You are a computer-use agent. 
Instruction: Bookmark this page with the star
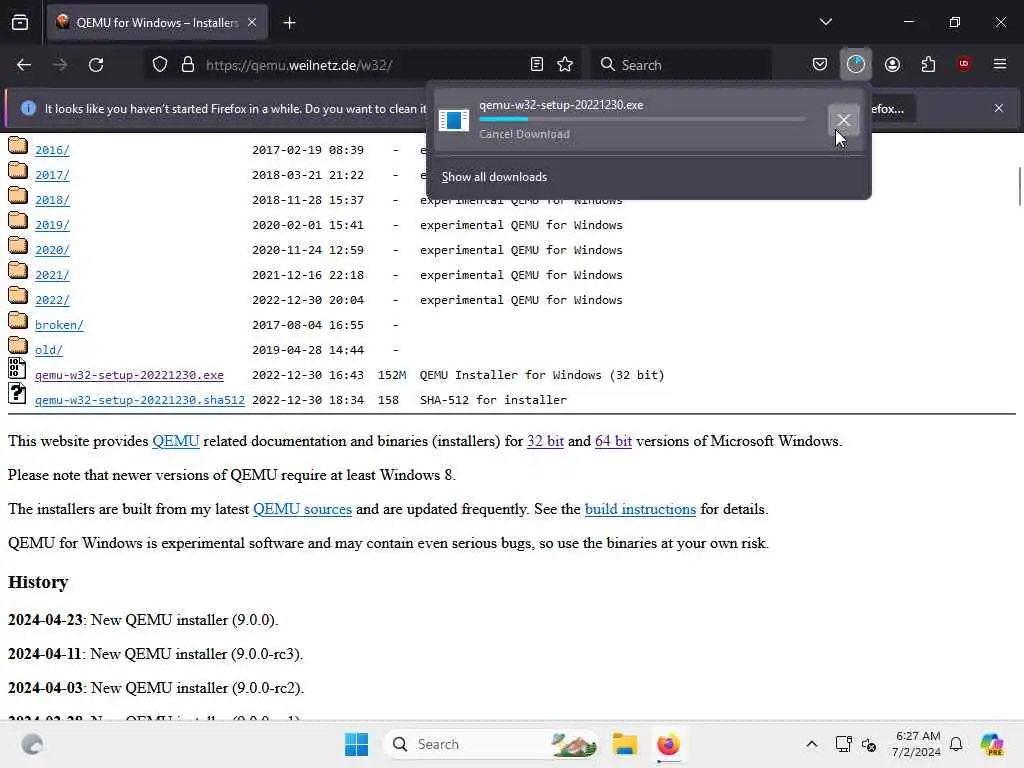(566, 65)
